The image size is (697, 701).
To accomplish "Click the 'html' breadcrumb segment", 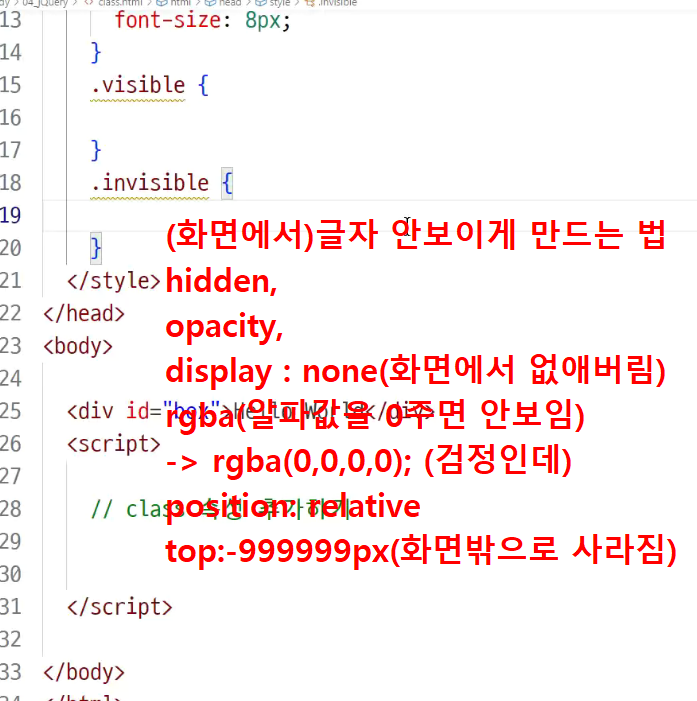I will click(181, 3).
